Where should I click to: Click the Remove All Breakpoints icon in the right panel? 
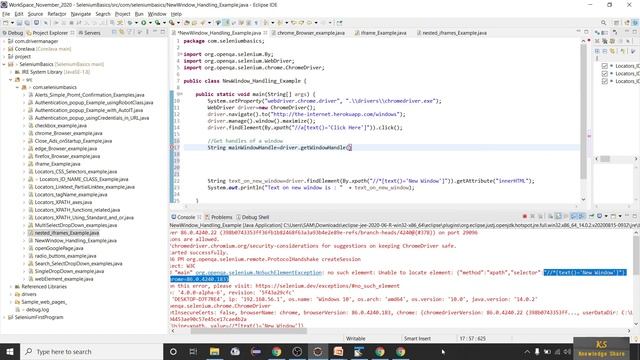point(605,40)
